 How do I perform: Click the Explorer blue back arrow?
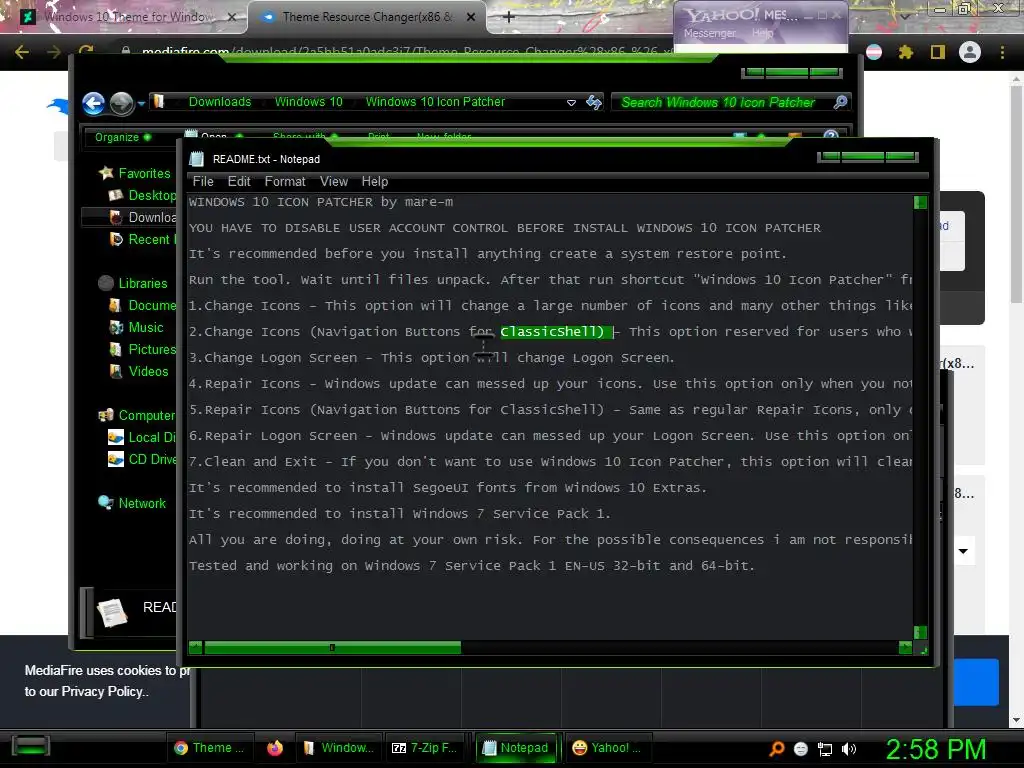tap(93, 103)
